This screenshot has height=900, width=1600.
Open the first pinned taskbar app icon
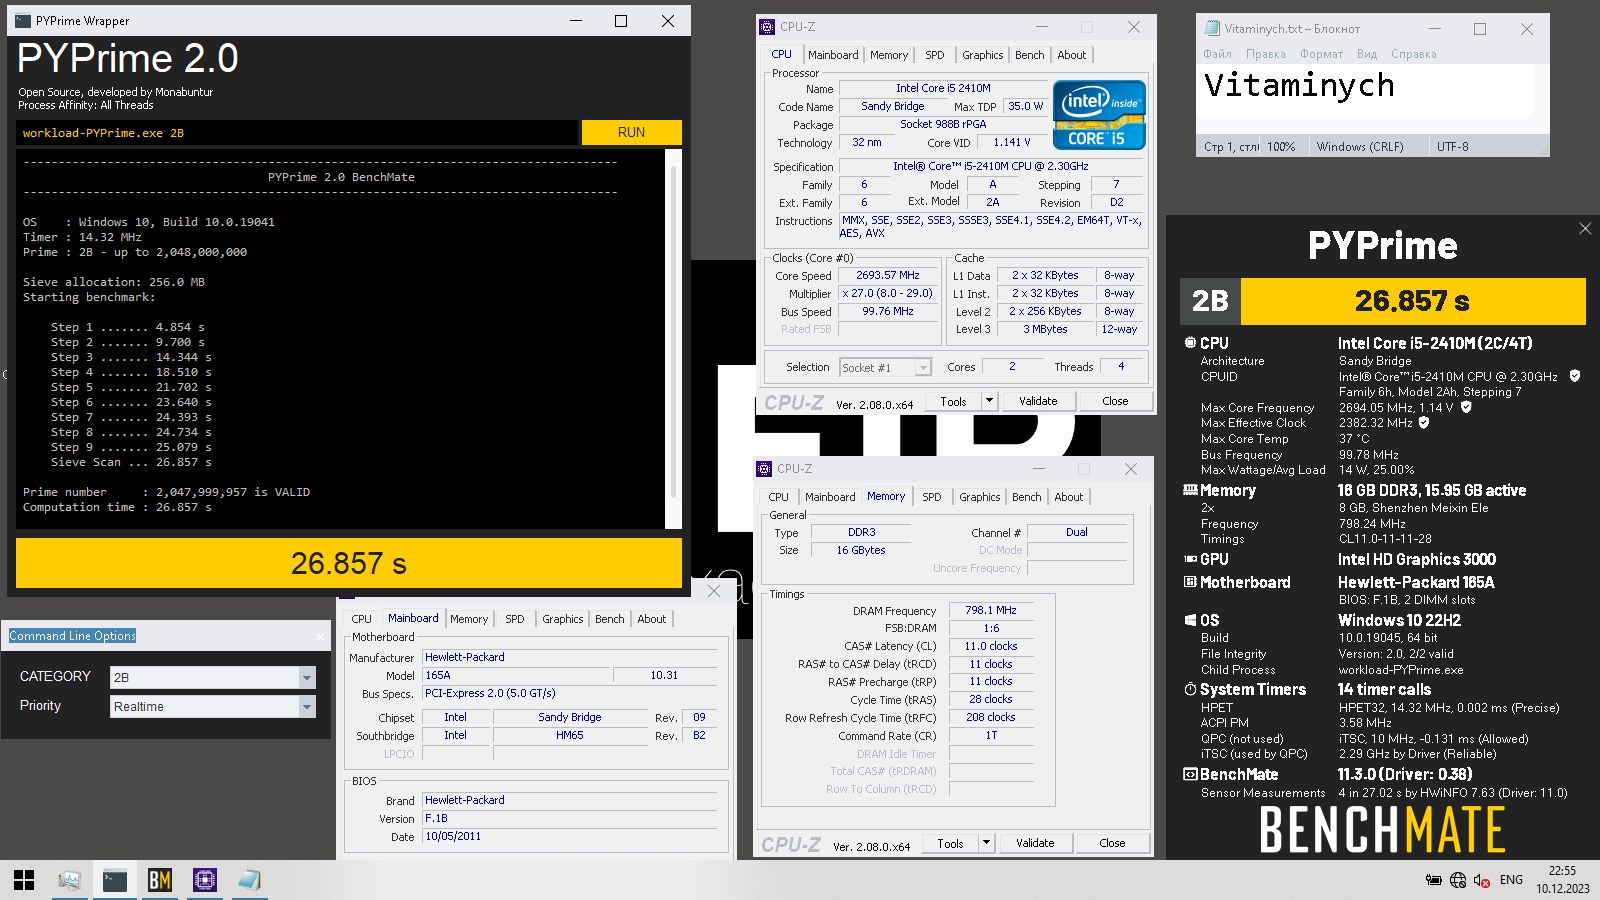[69, 880]
